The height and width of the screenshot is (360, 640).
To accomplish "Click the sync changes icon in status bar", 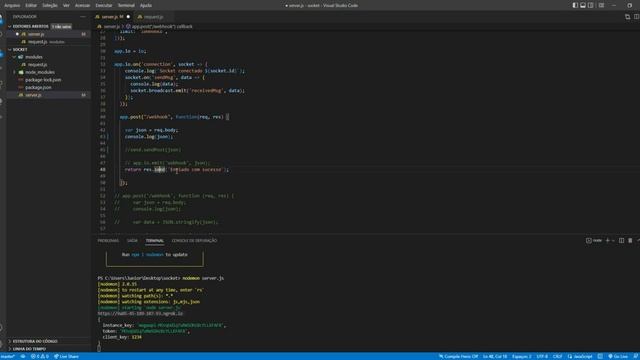I will pos(23,356).
